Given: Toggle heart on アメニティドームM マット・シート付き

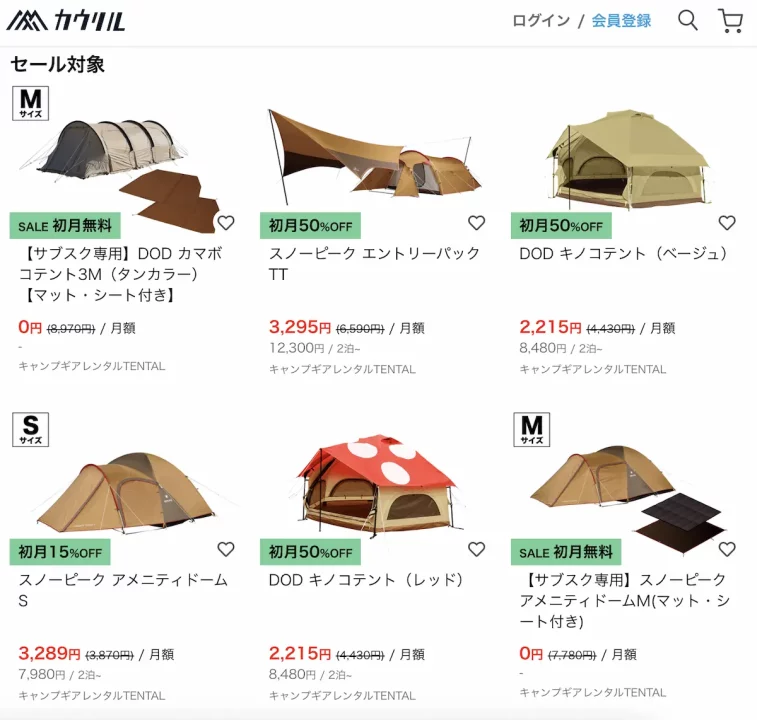Looking at the screenshot, I should tap(727, 549).
